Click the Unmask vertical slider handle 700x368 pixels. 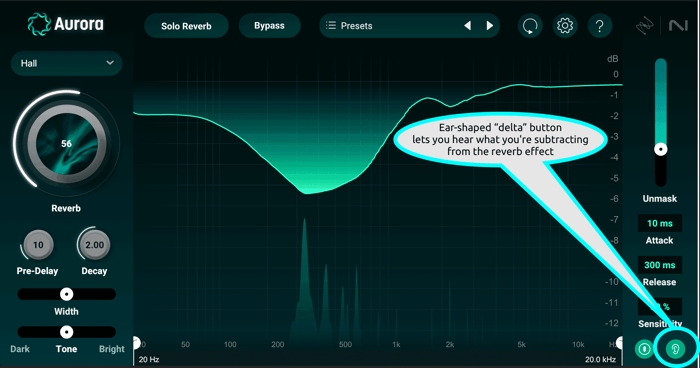click(x=661, y=149)
